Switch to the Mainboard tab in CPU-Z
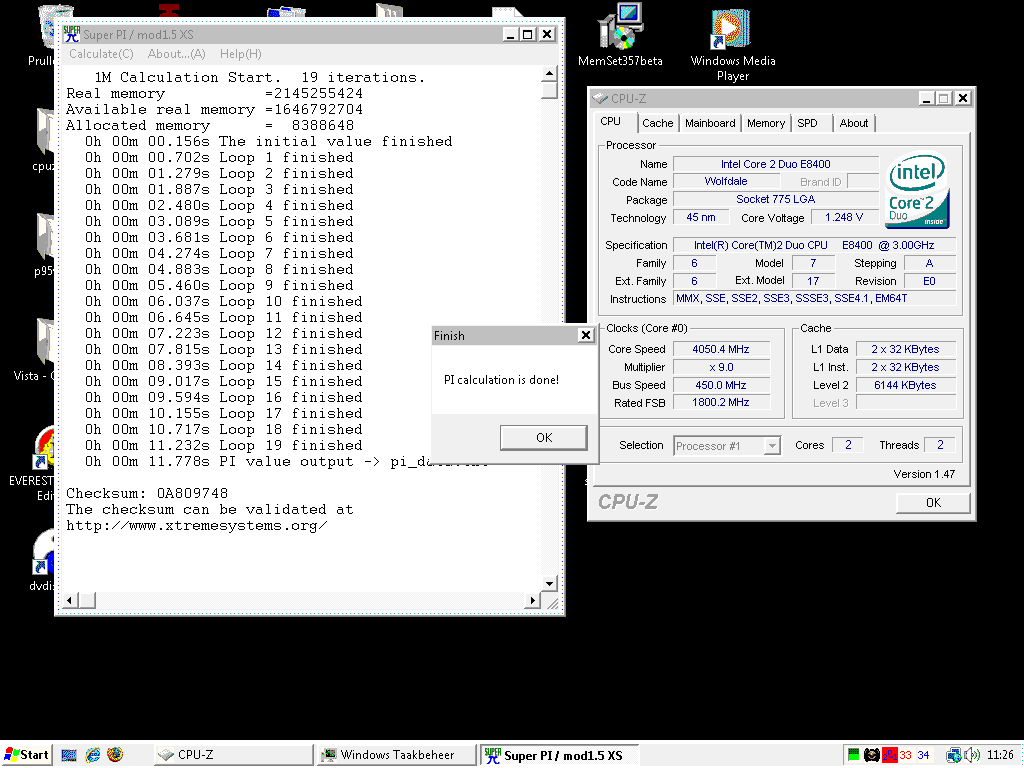1024x768 pixels. coord(710,123)
